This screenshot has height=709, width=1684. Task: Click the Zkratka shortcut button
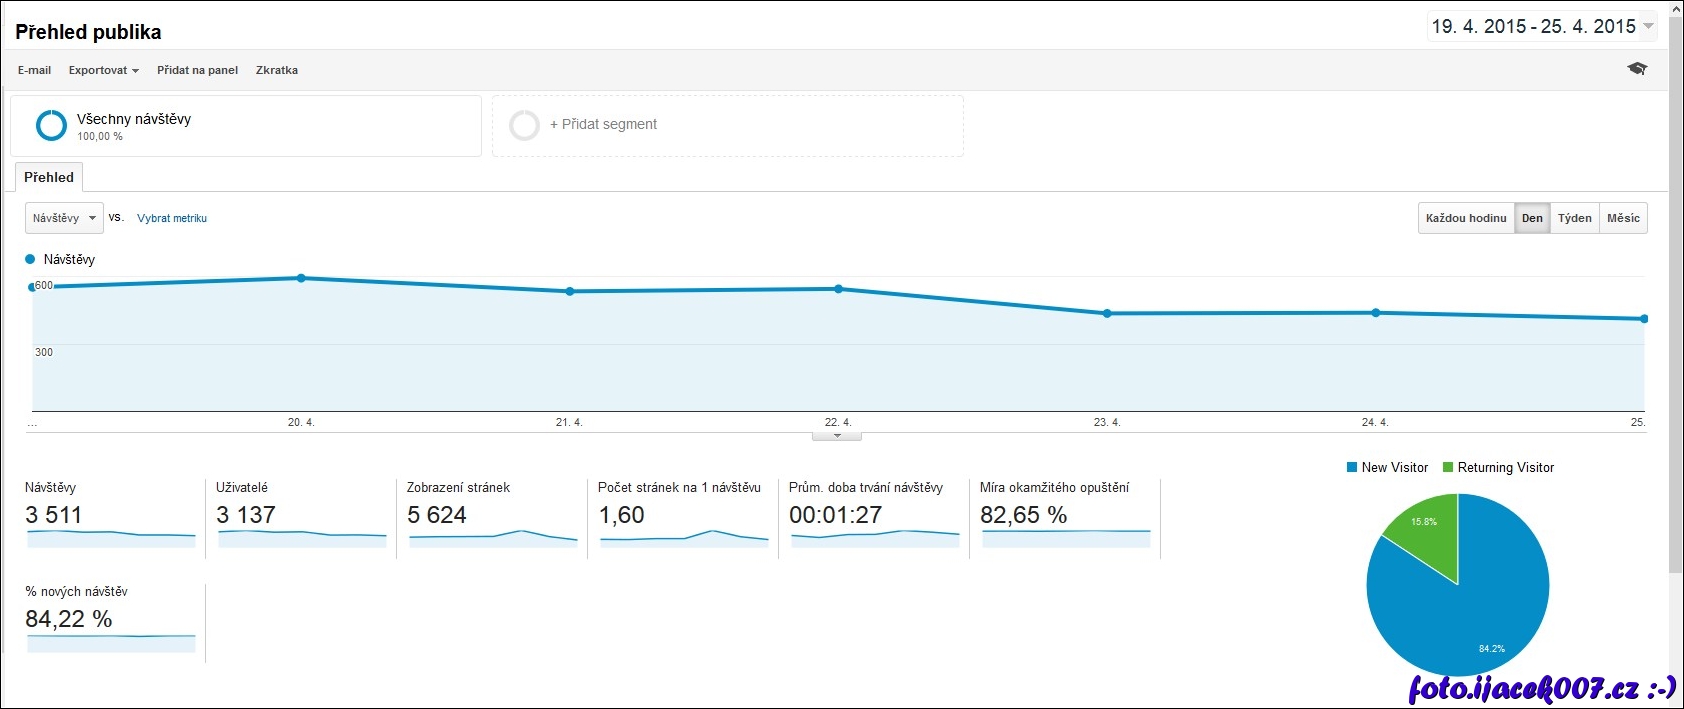point(277,70)
